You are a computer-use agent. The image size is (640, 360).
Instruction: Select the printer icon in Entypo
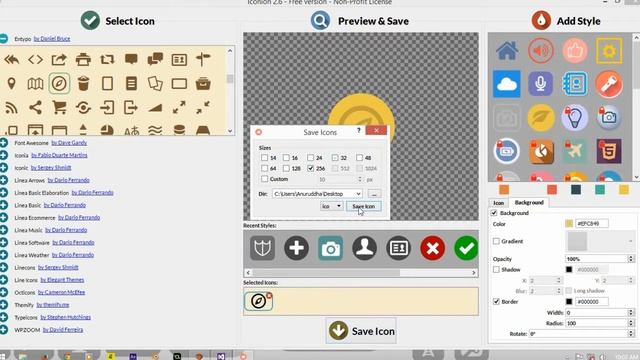(83, 60)
